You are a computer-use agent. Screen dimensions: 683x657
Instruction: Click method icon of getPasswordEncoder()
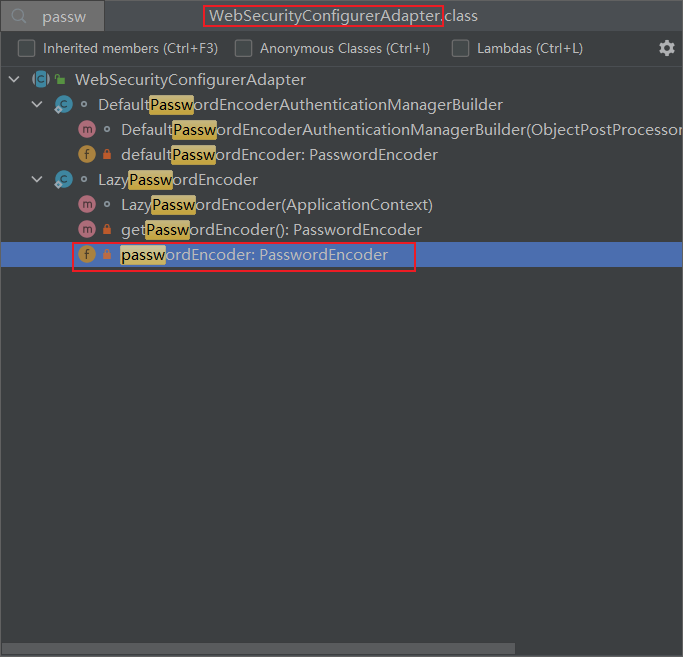pyautogui.click(x=87, y=229)
